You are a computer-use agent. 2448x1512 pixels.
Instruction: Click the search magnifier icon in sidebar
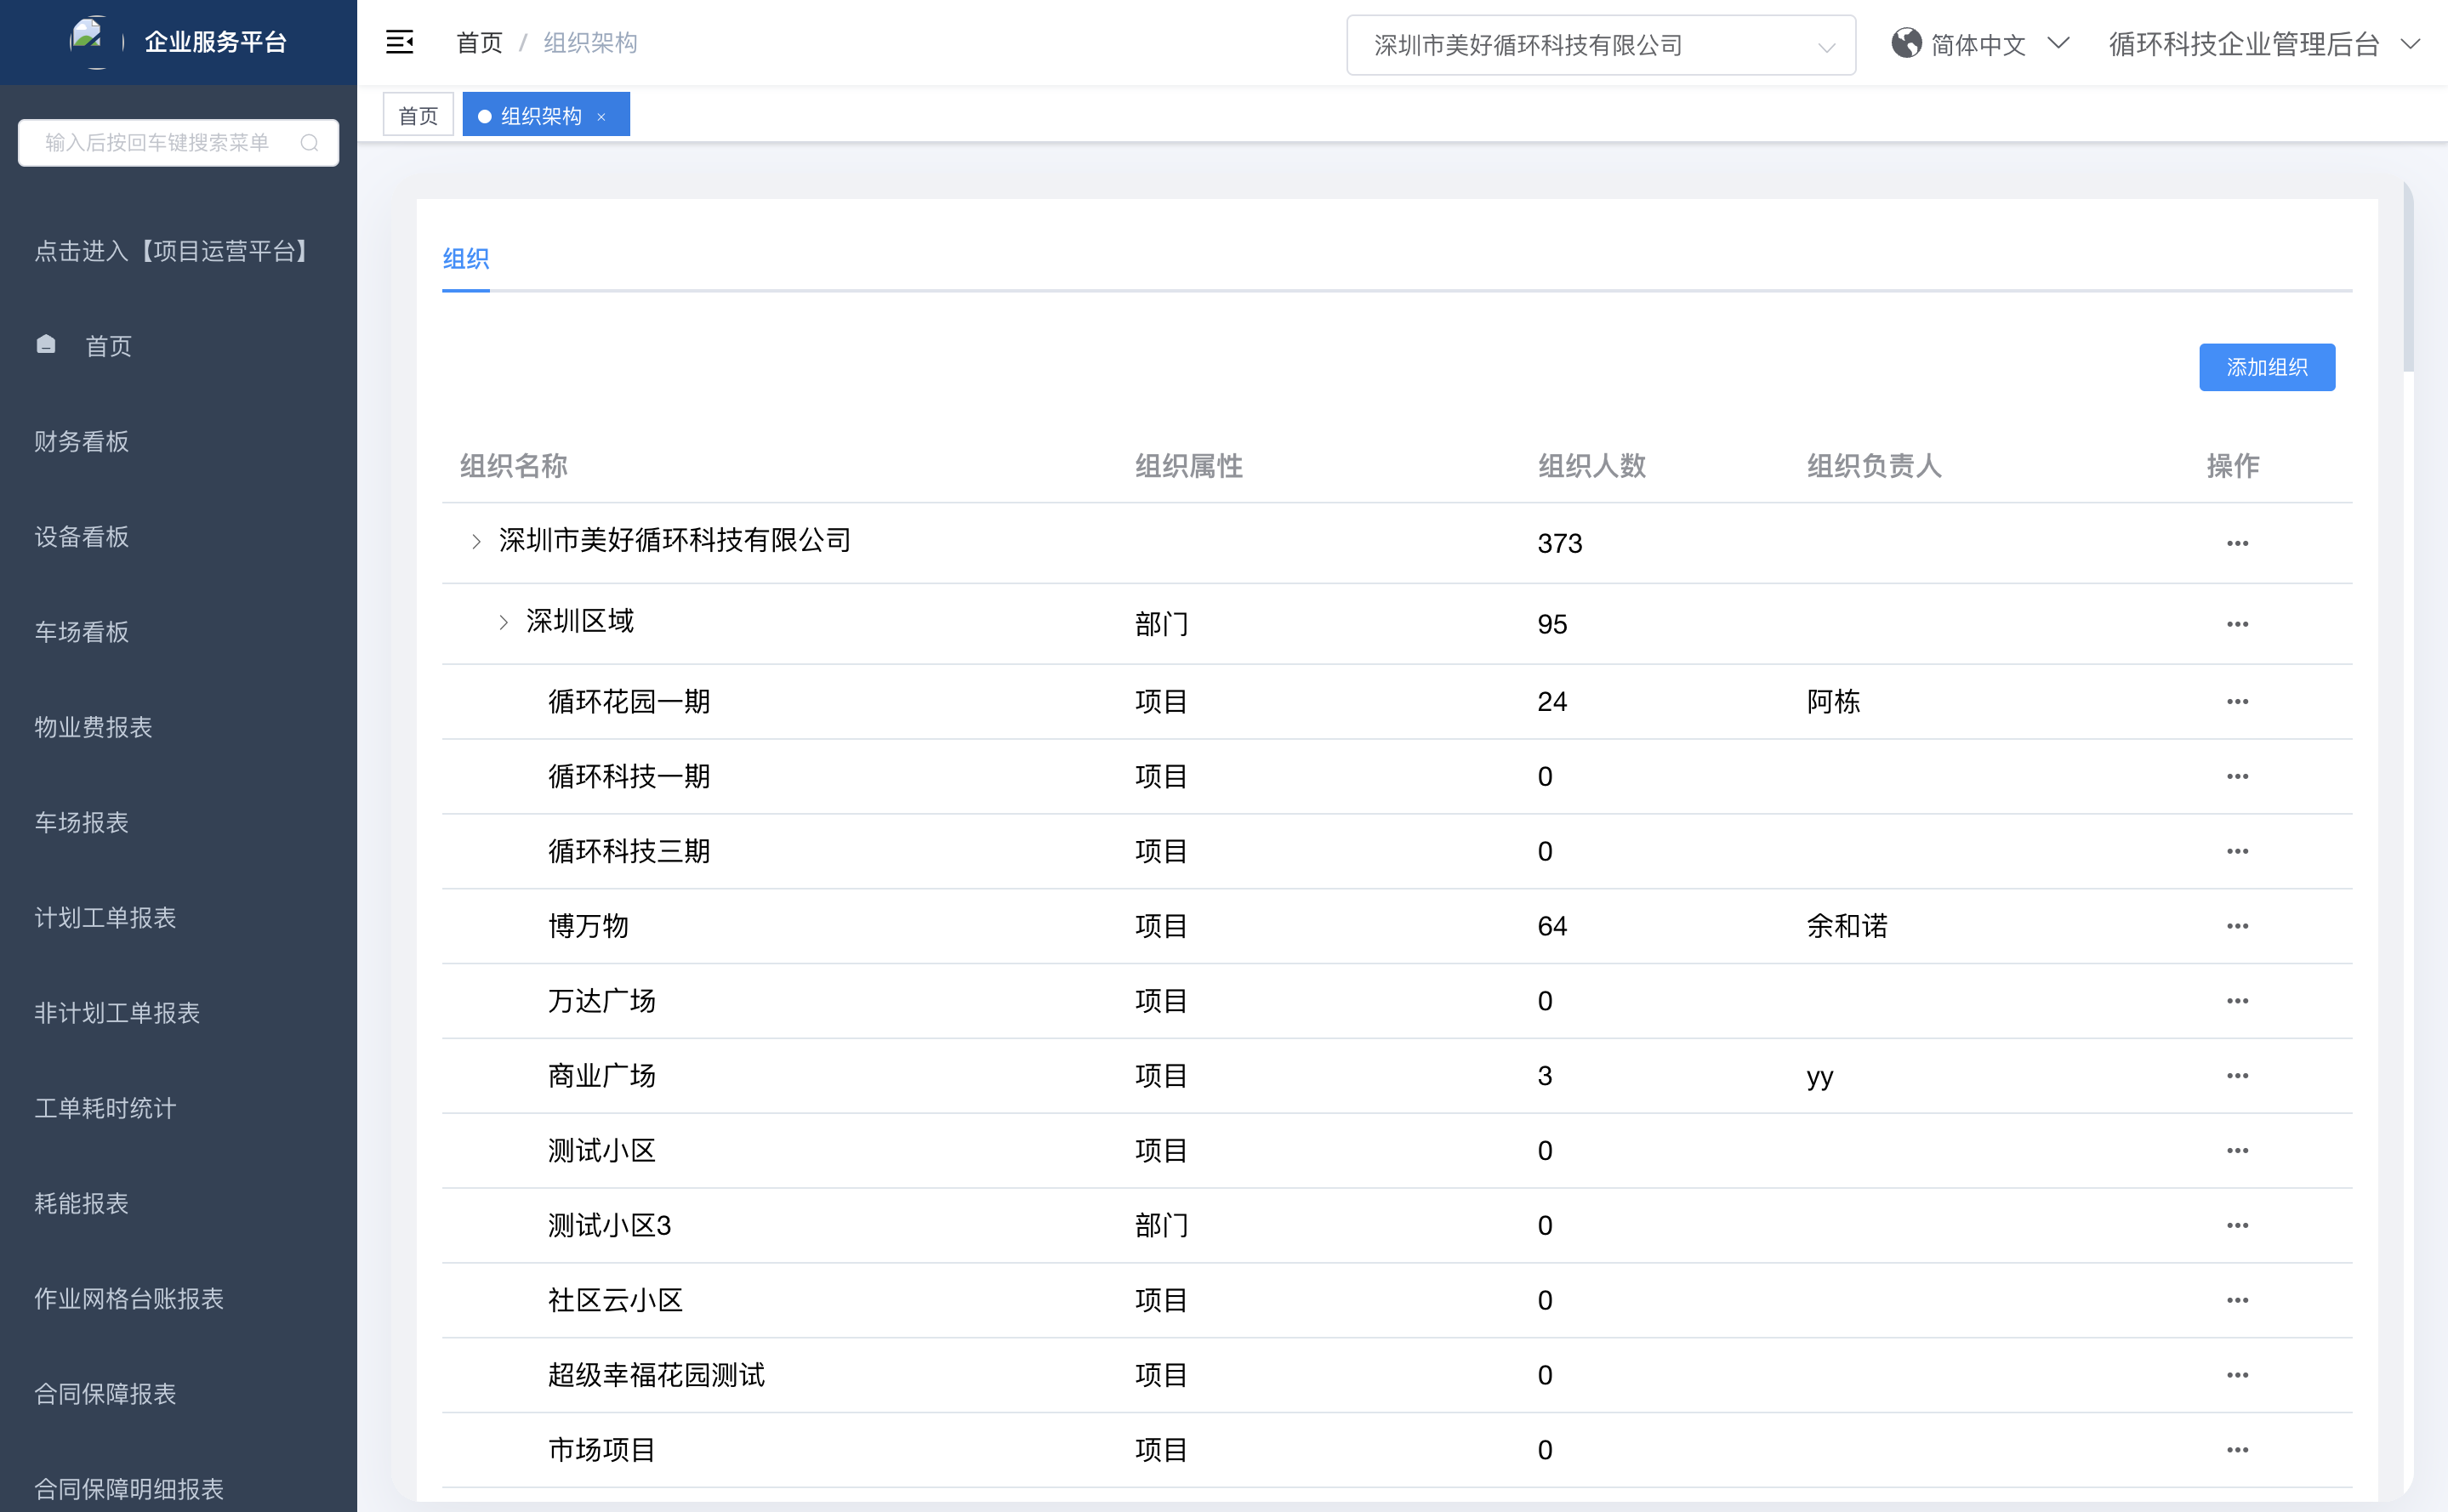[309, 143]
